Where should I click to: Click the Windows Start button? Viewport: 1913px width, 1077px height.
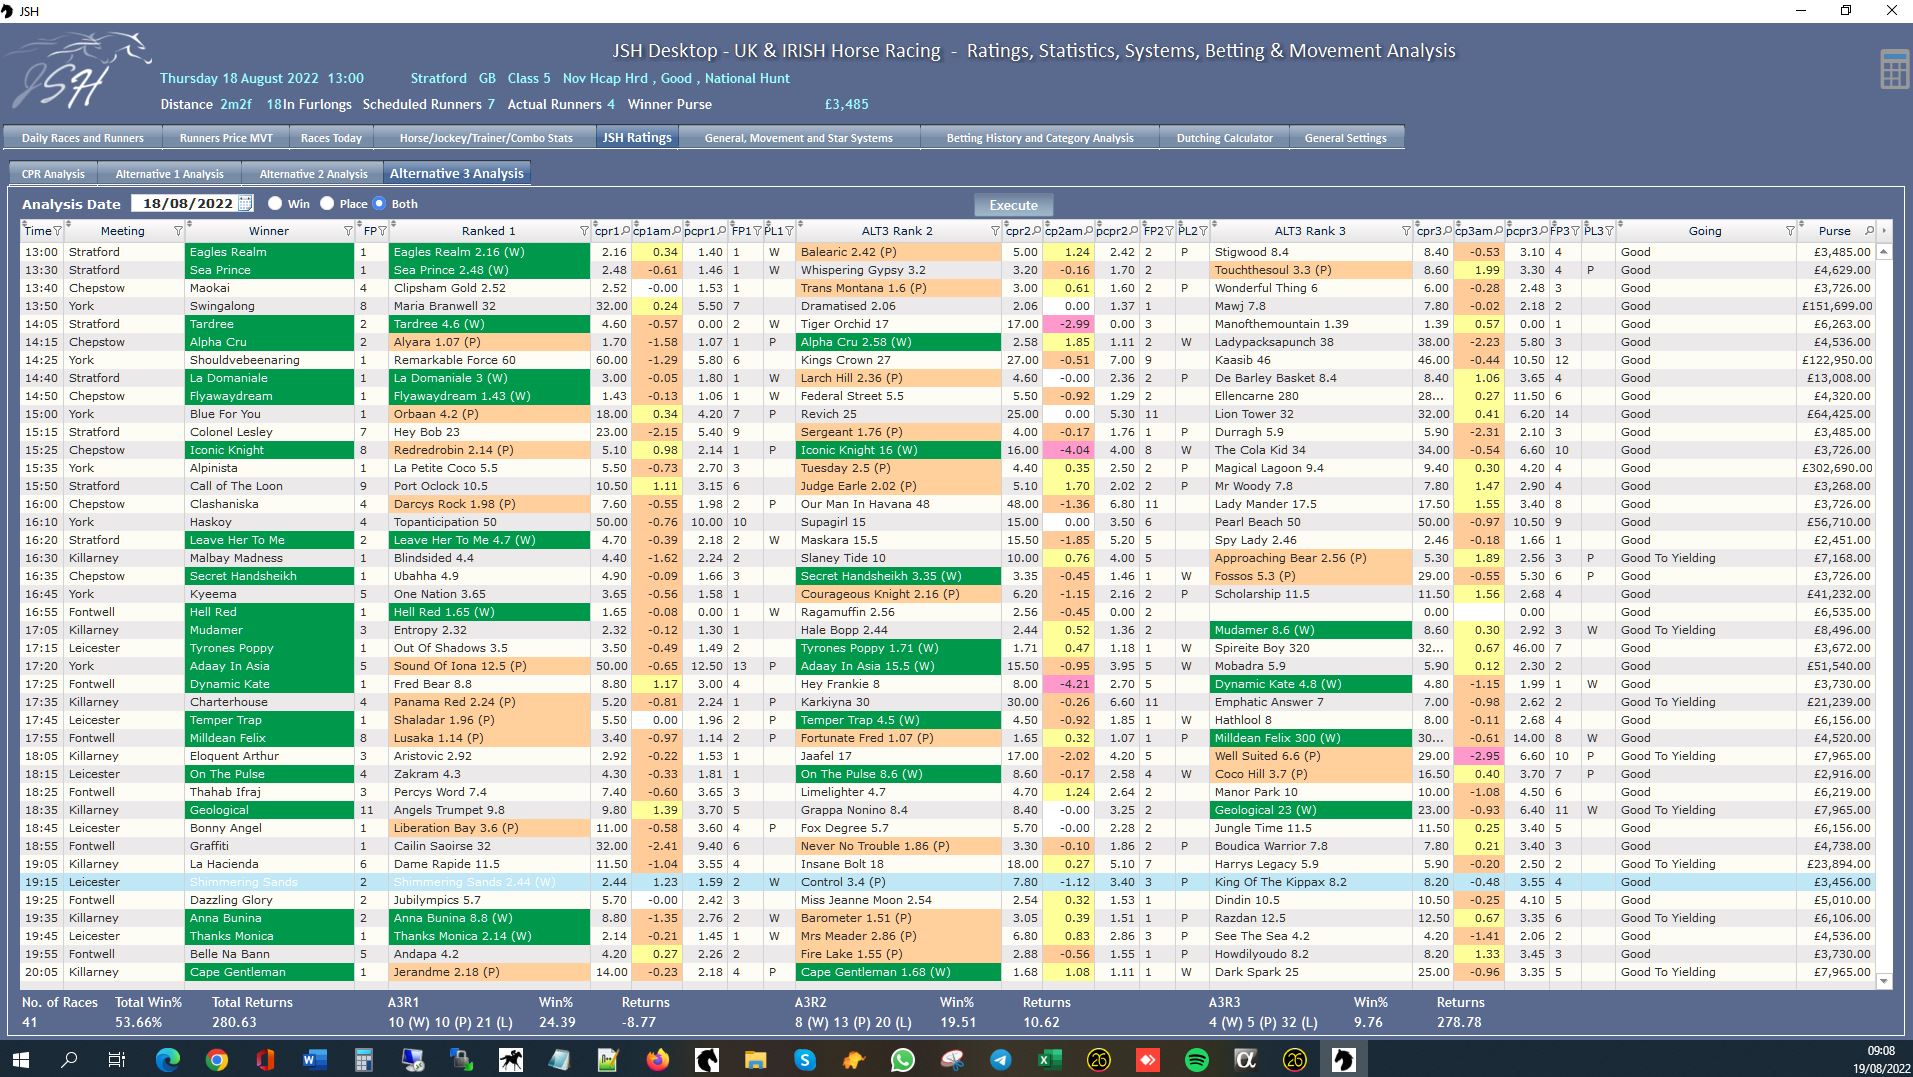pos(20,1060)
